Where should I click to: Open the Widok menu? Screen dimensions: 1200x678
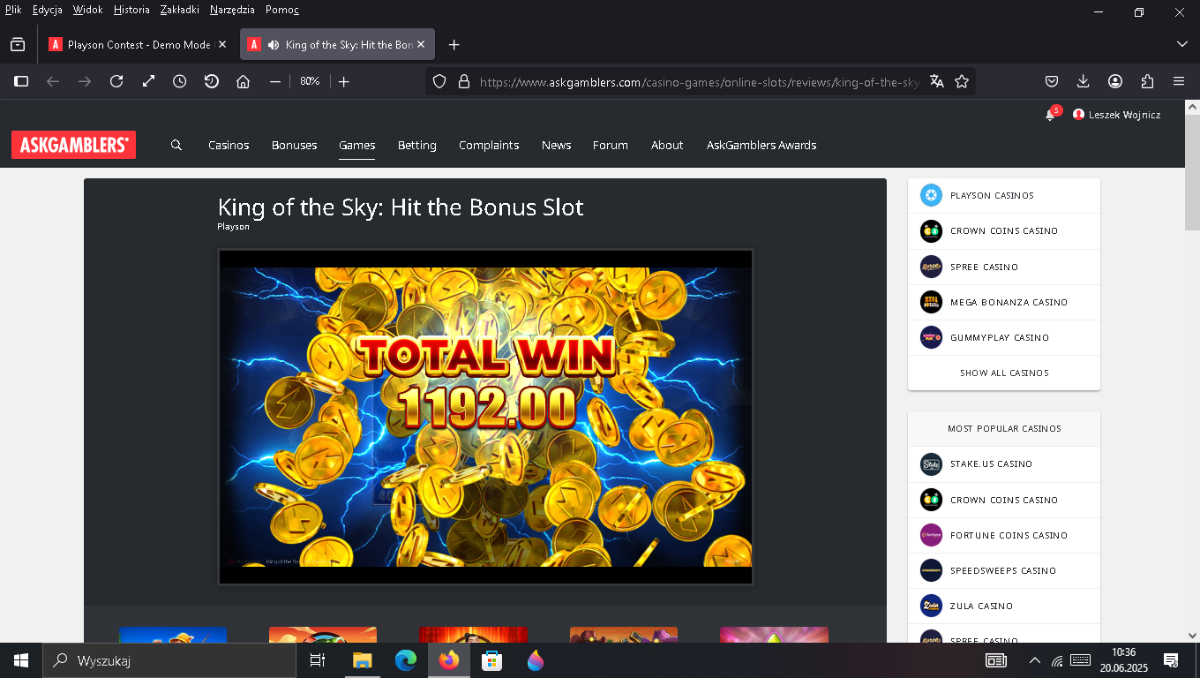point(88,10)
